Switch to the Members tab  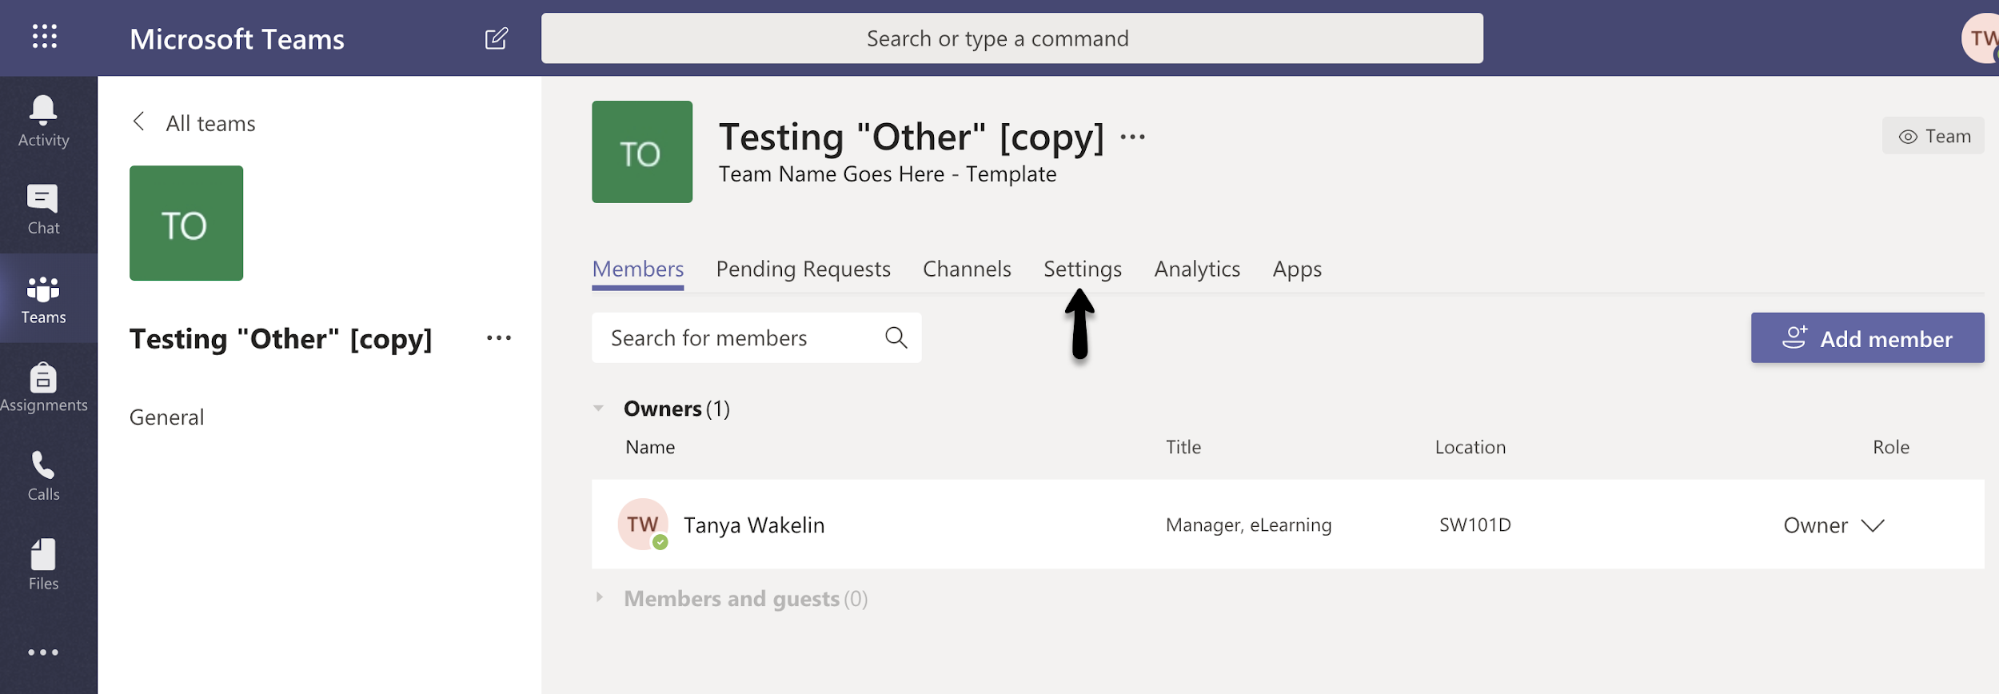point(638,269)
